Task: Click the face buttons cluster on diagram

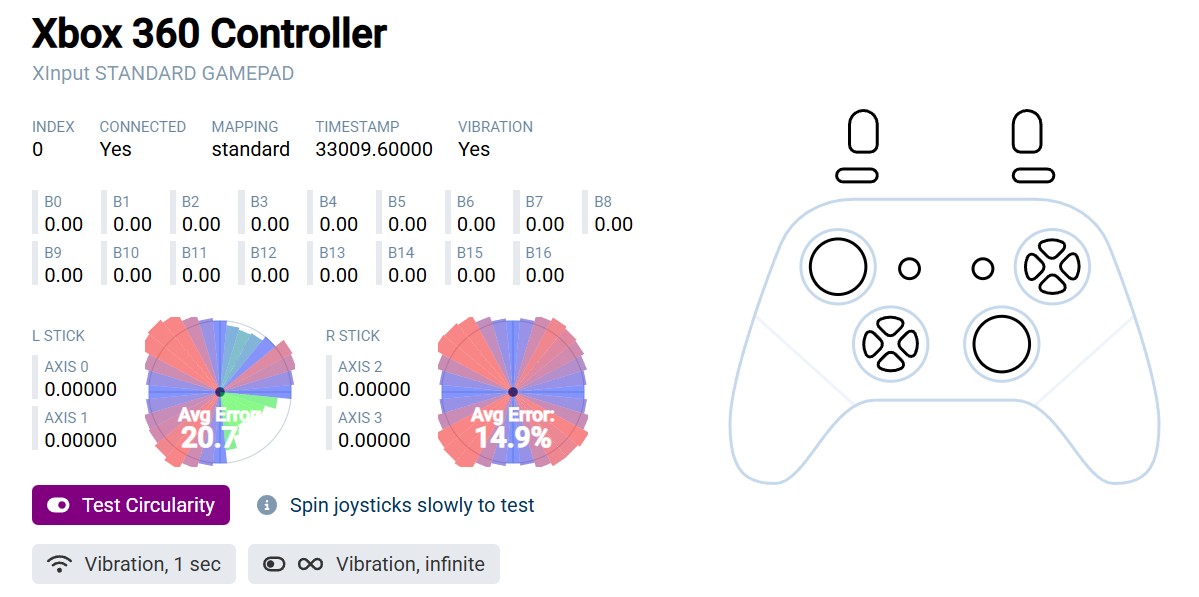Action: pyautogui.click(x=1052, y=267)
